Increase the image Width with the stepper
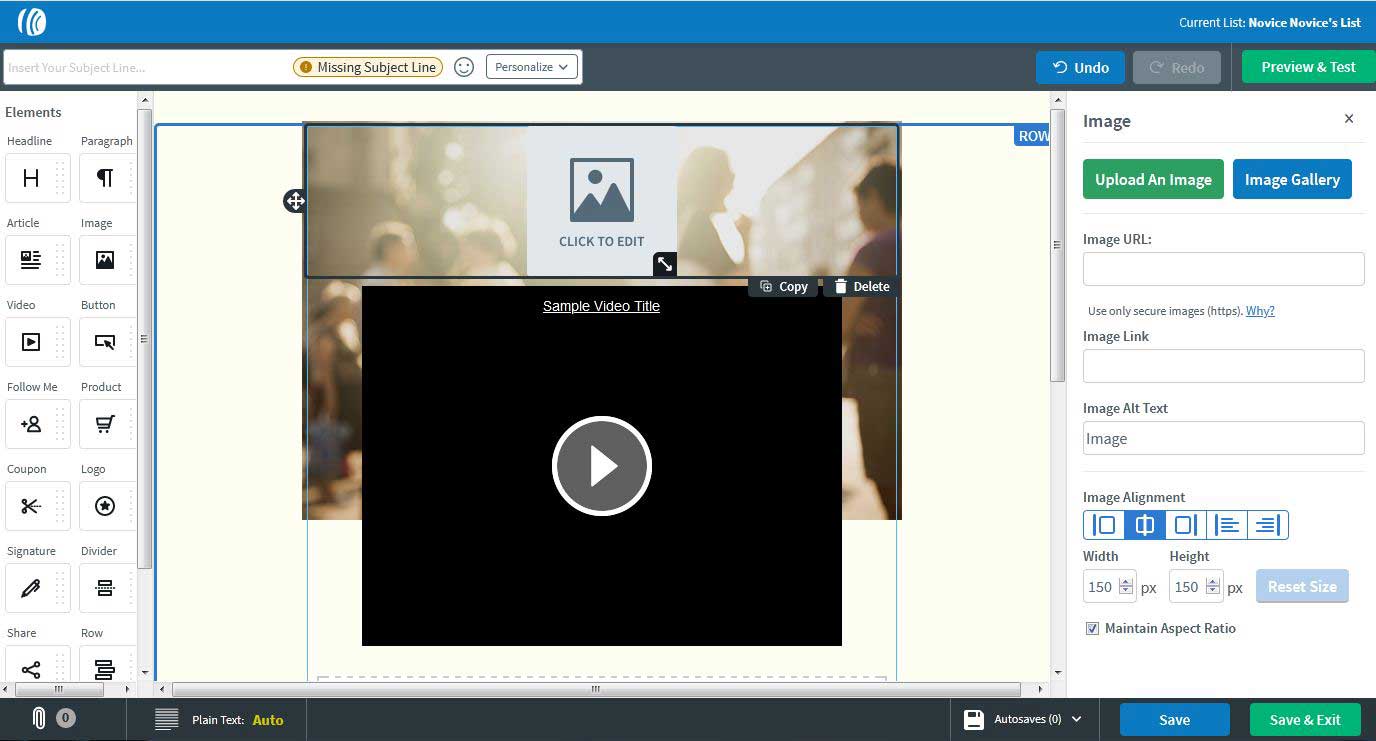The image size is (1376, 741). [1127, 581]
